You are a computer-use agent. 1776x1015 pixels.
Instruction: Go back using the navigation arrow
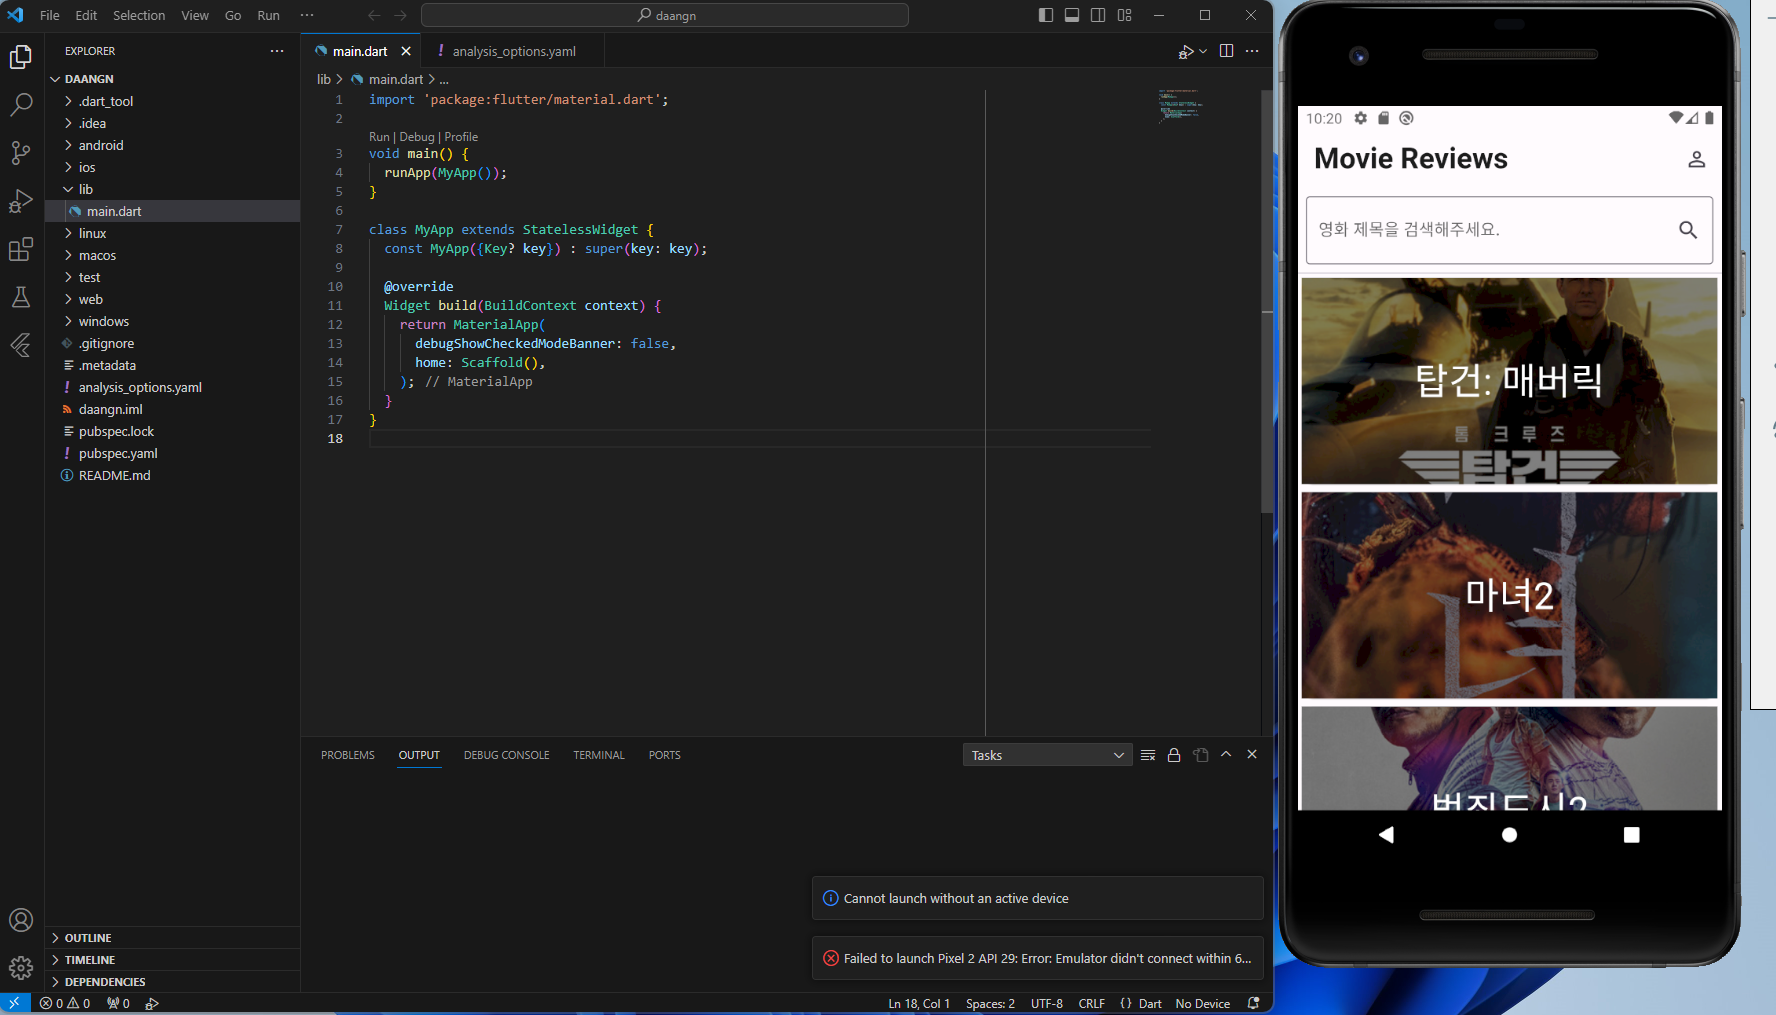[x=374, y=15]
